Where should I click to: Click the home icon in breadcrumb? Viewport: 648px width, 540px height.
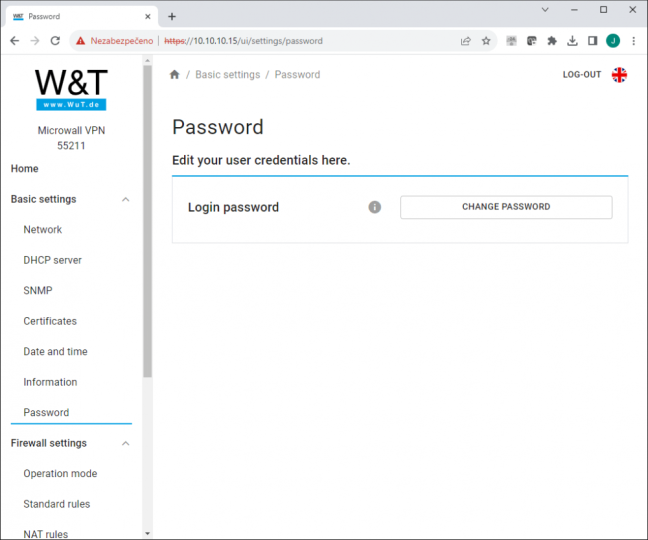[x=174, y=74]
